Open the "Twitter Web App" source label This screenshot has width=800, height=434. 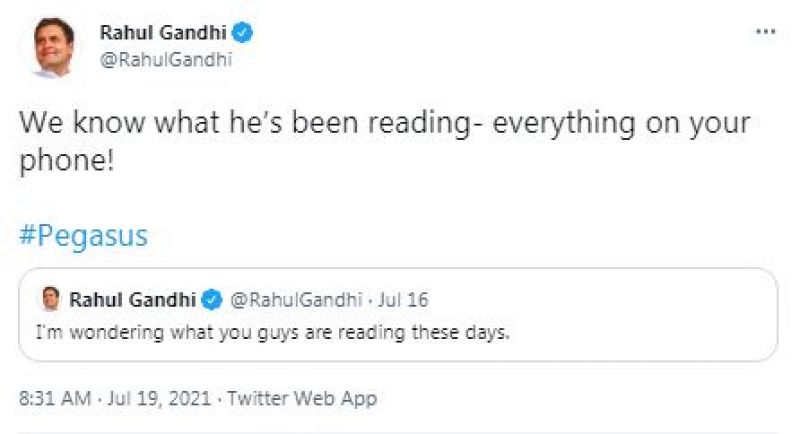pos(302,398)
